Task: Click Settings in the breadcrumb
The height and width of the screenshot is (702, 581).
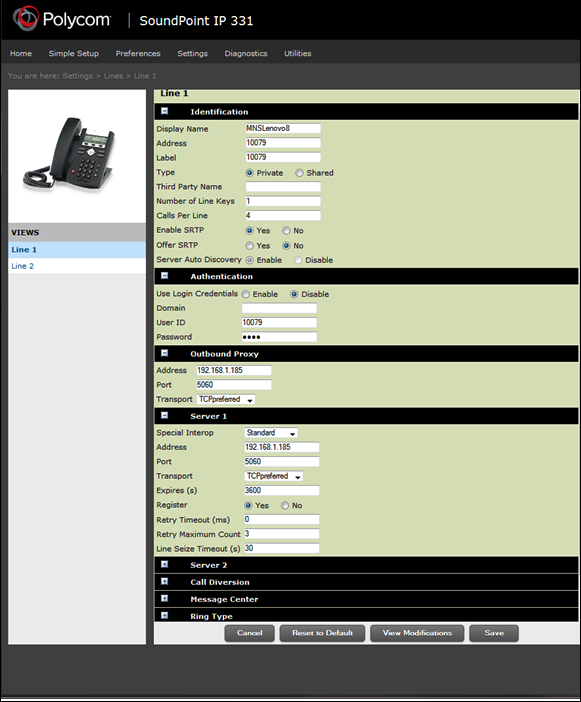Action: point(77,76)
